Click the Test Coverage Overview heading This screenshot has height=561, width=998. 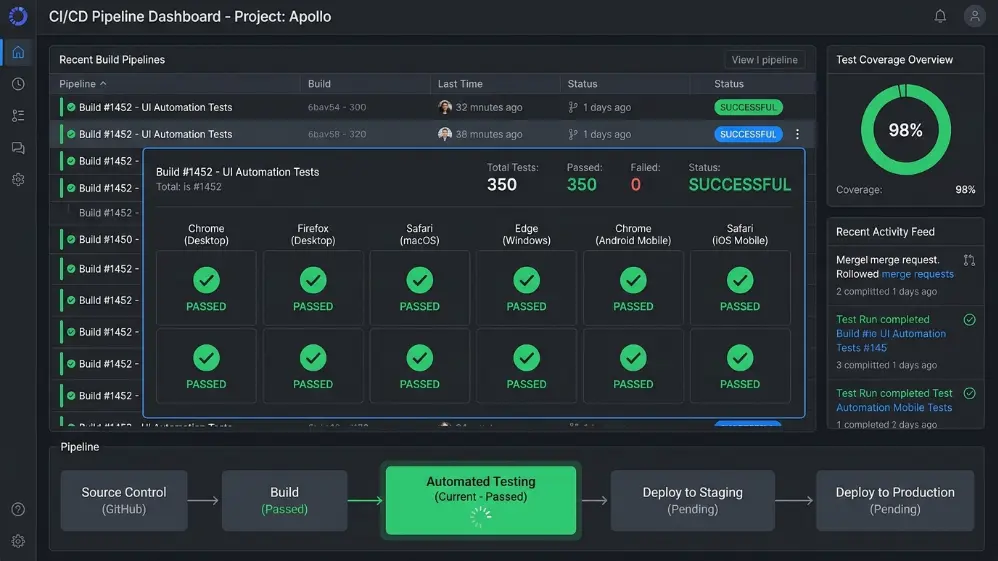(894, 59)
